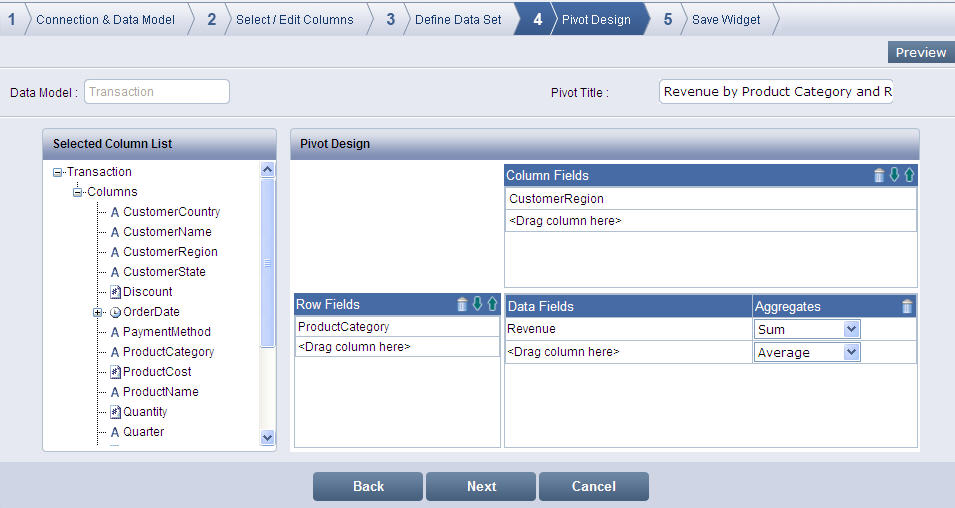Collapse the Transaction root node
955x508 pixels.
click(58, 172)
